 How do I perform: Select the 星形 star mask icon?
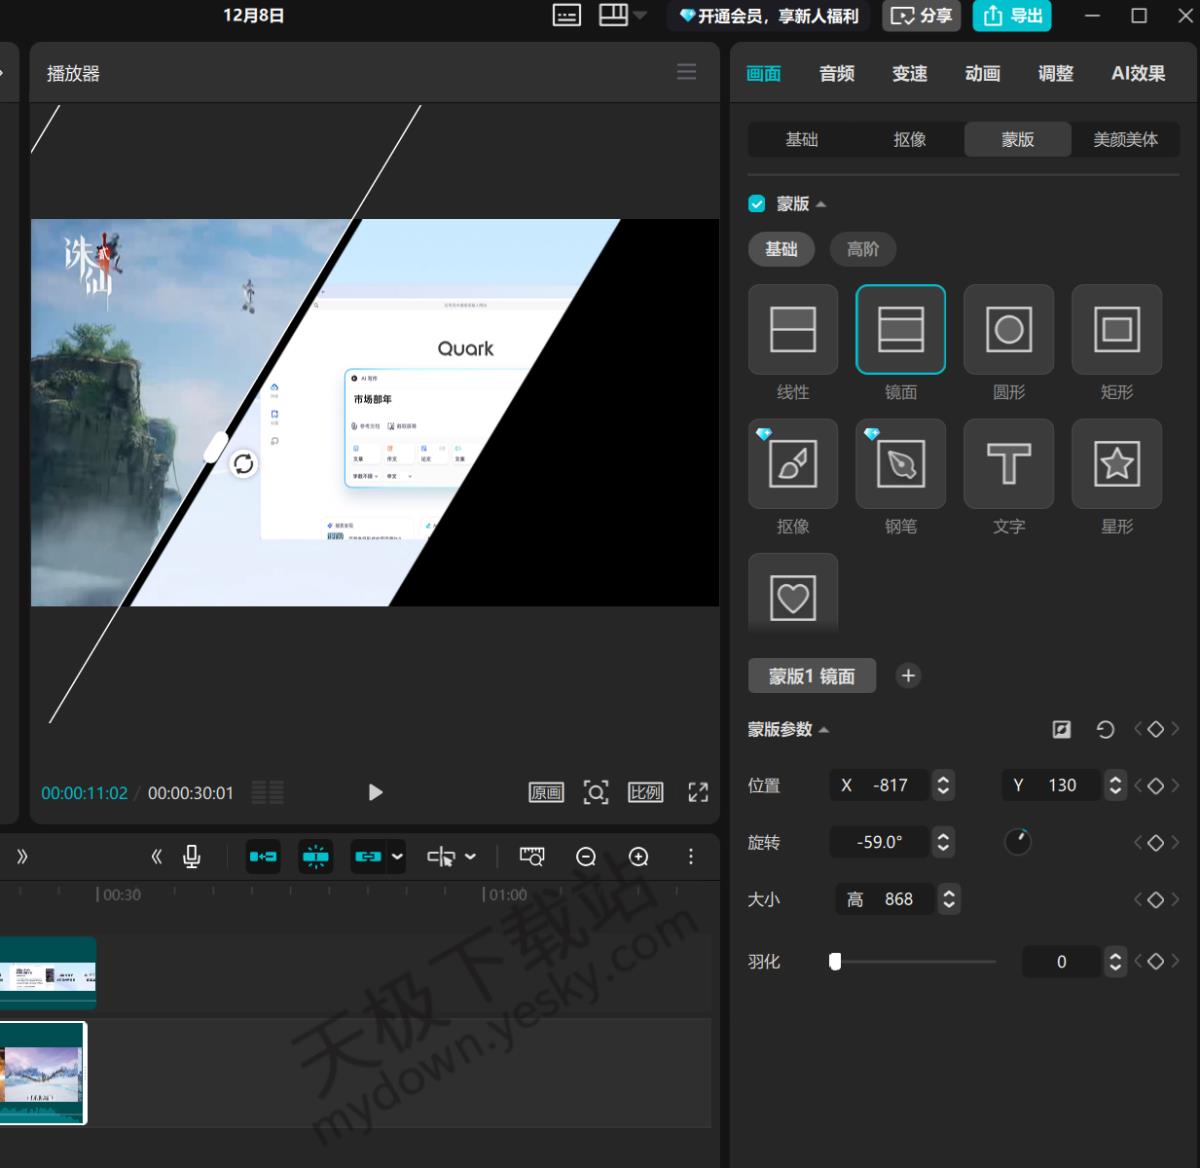1116,464
